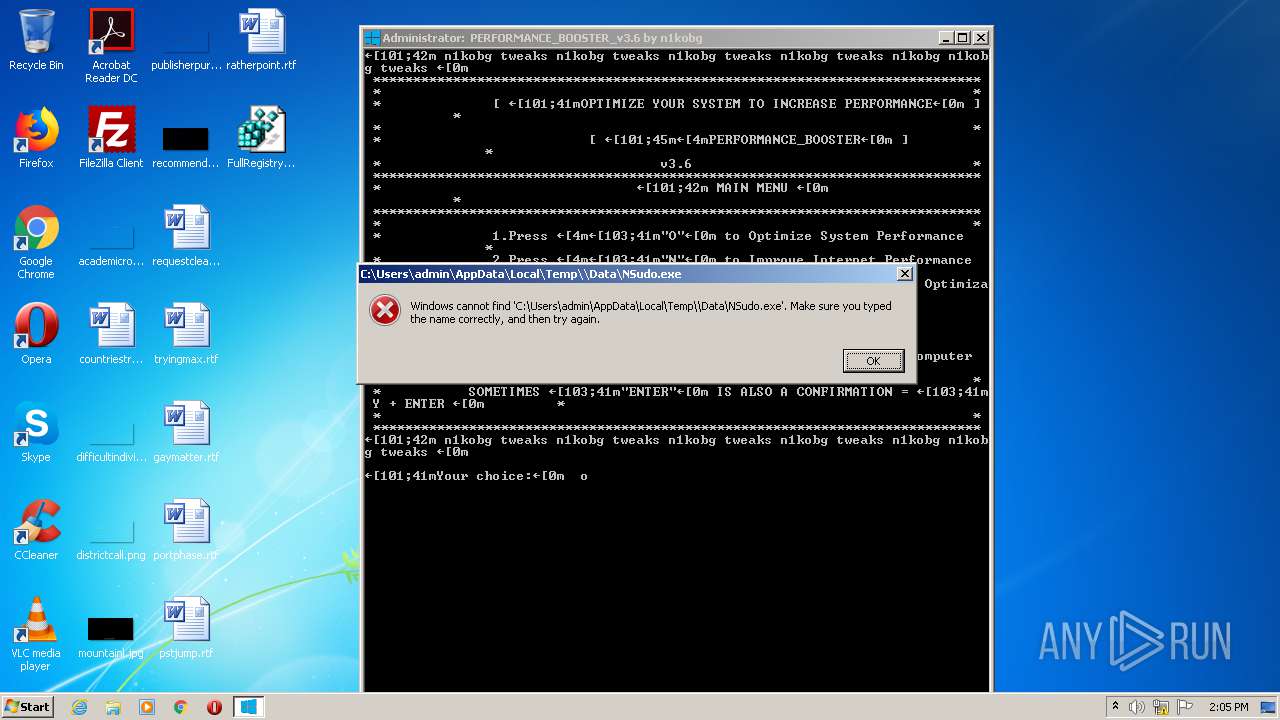The image size is (1280, 720).
Task: Open PERFORMANCE_BOOSTER console window system menu icon
Action: [372, 38]
